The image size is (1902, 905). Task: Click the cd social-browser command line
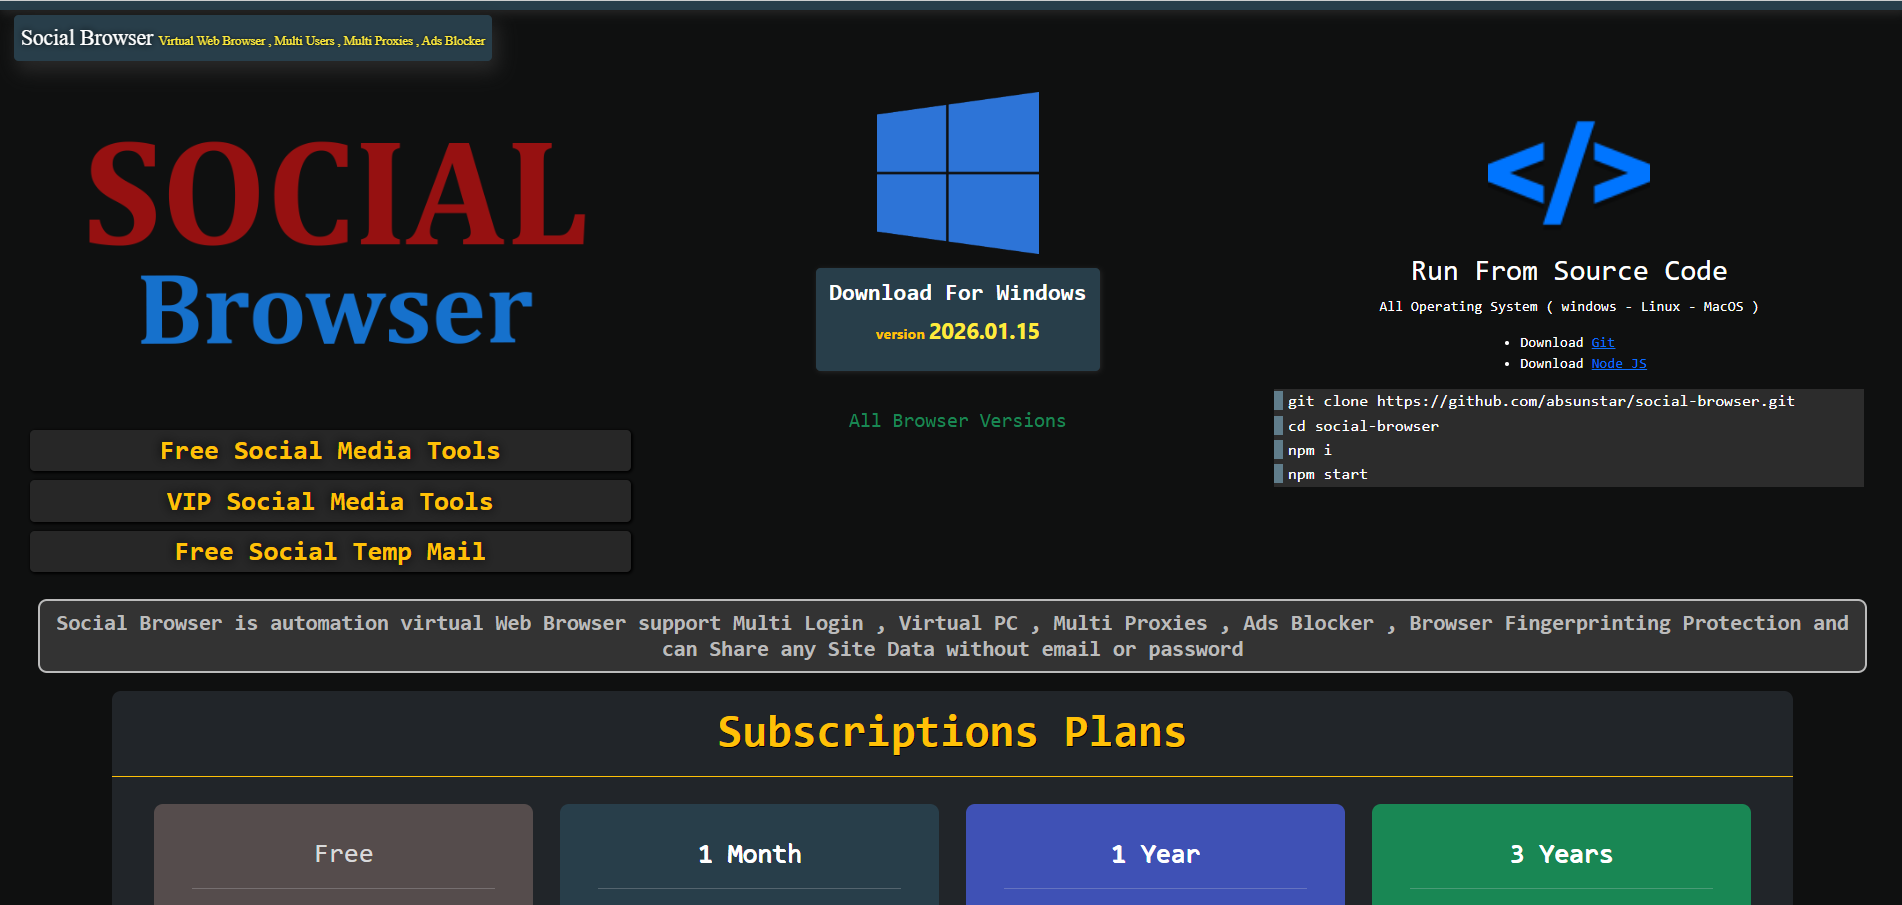[1363, 425]
